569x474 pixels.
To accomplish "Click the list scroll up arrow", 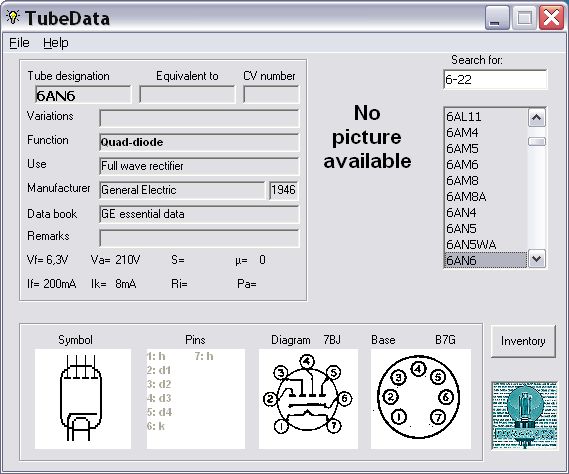I will (537, 118).
